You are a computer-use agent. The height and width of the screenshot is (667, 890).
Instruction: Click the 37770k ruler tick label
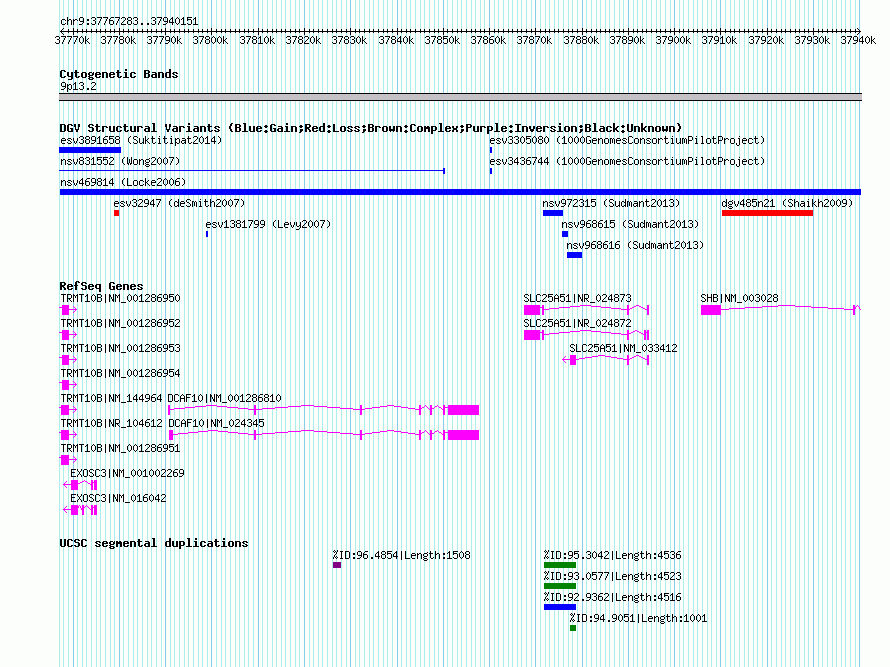click(72, 40)
